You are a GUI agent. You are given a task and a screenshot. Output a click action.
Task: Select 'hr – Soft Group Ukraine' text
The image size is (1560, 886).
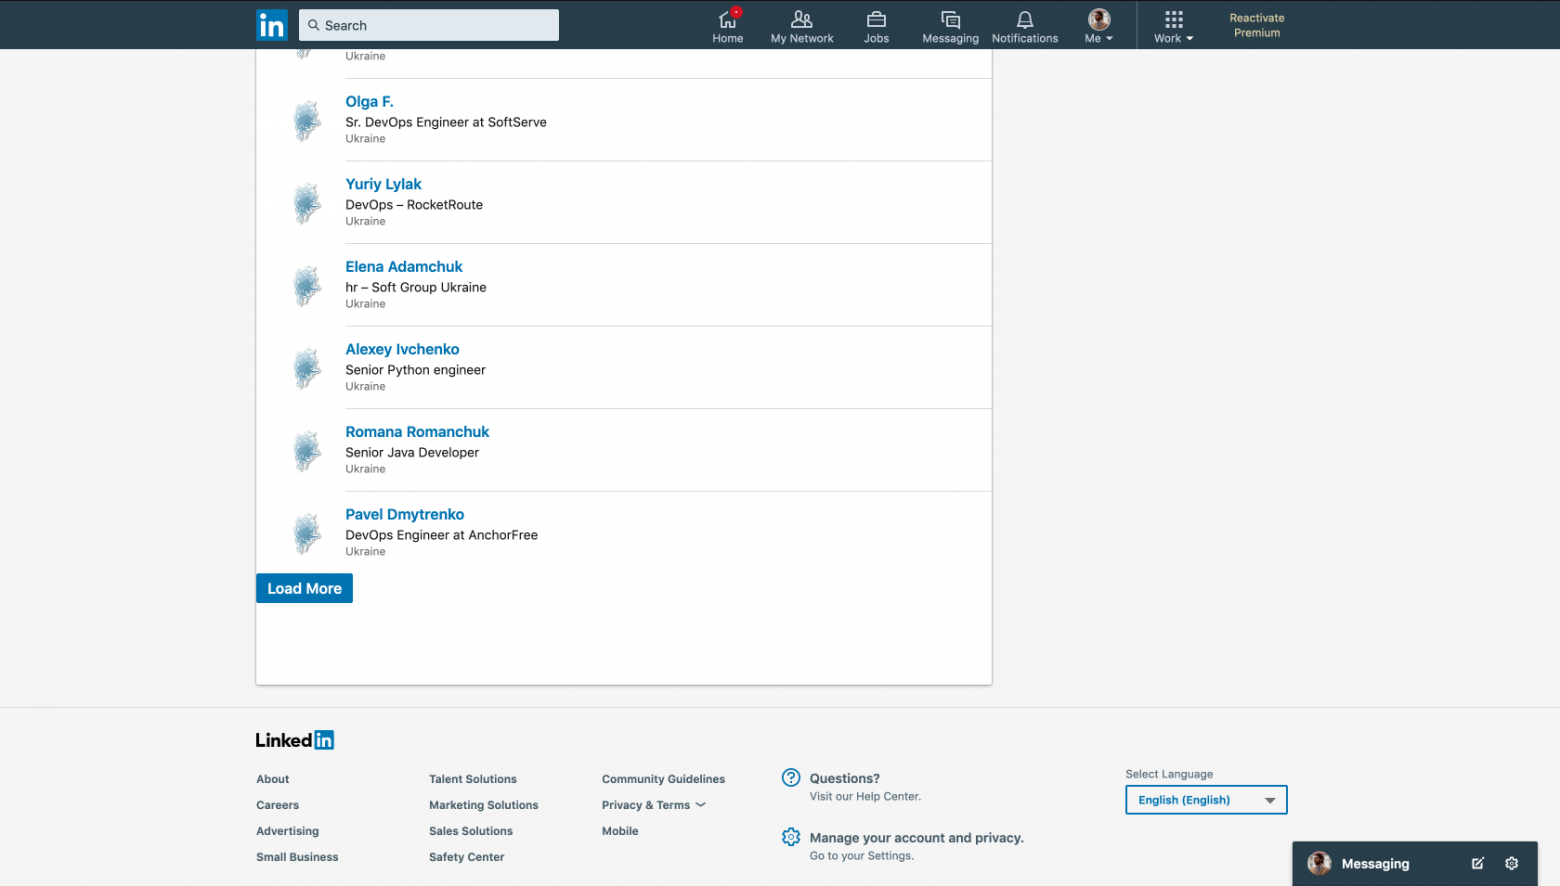(416, 287)
